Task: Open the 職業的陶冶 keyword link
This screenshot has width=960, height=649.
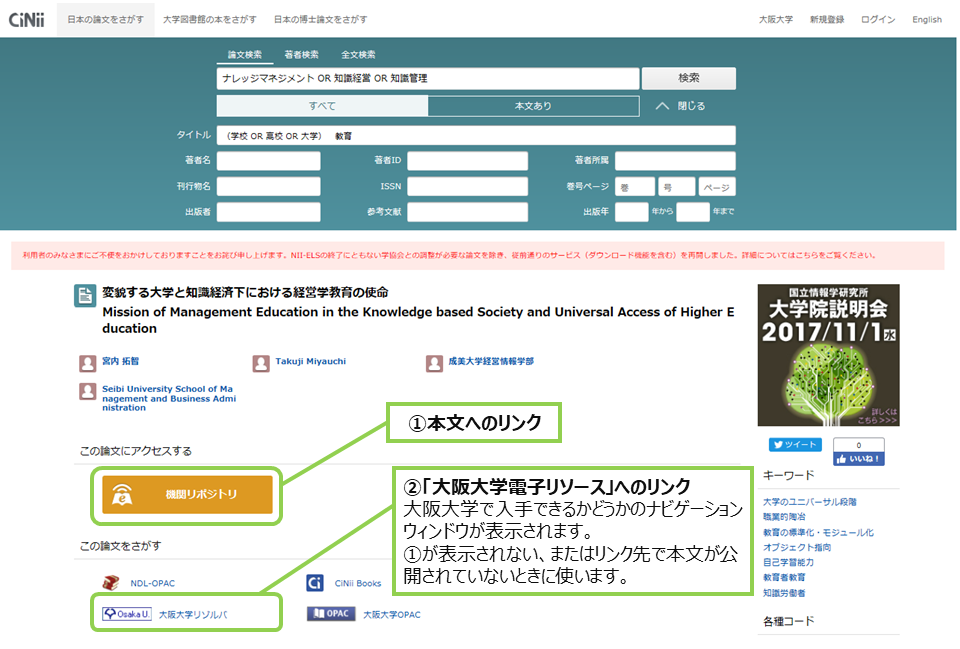Action: (x=783, y=518)
